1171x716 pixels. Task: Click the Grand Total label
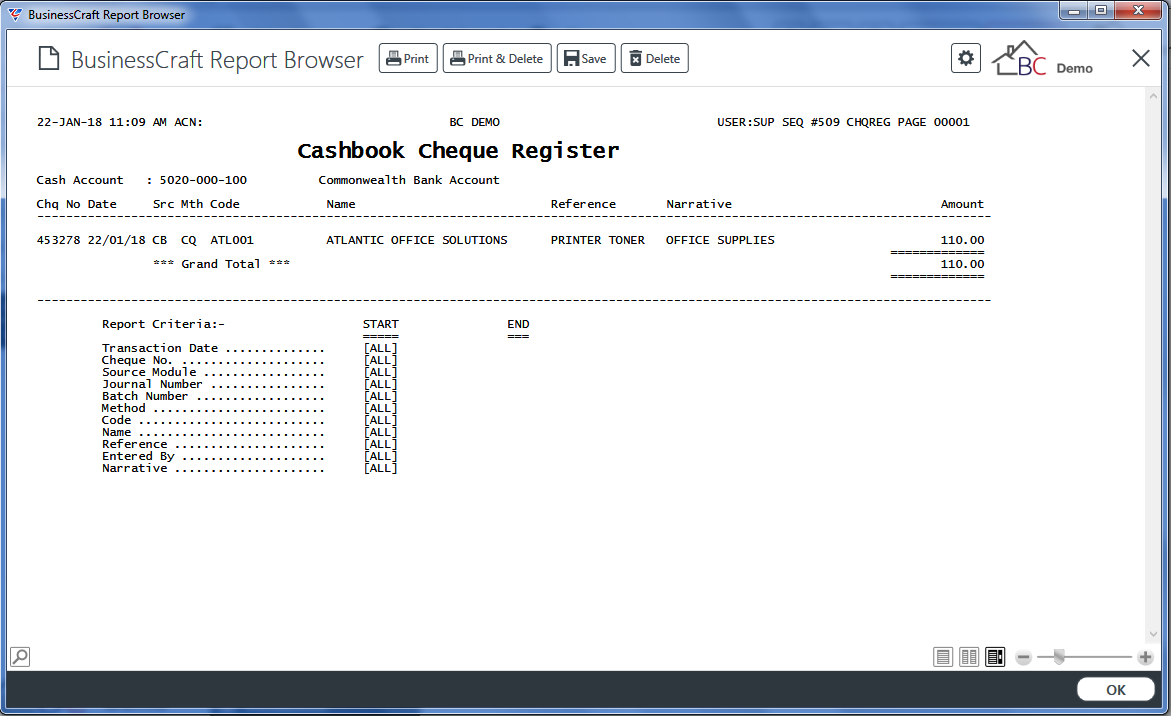tap(221, 264)
